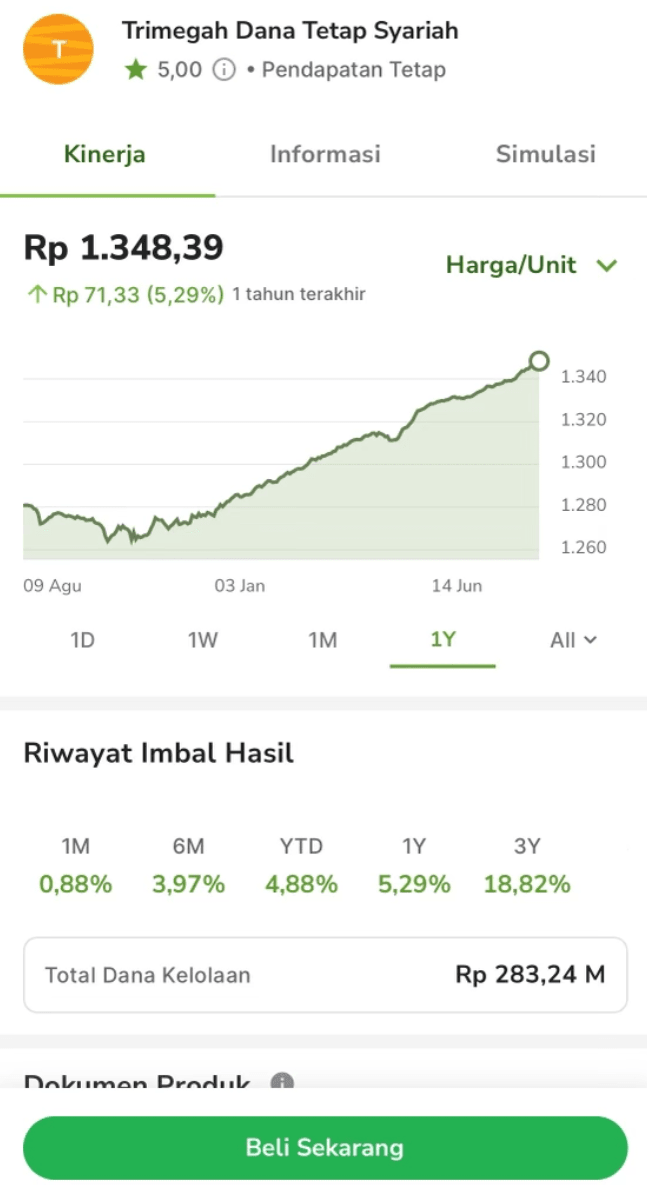Switch to the Informasi tab

[x=325, y=154]
